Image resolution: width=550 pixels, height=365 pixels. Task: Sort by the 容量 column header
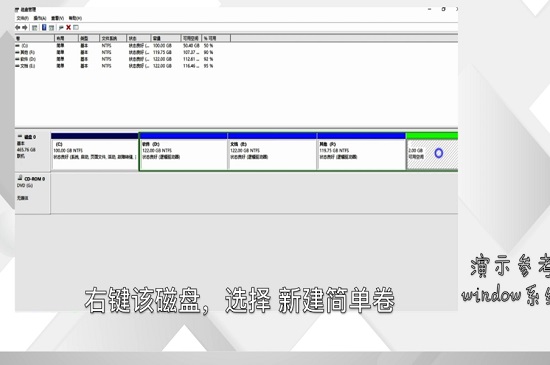point(166,38)
